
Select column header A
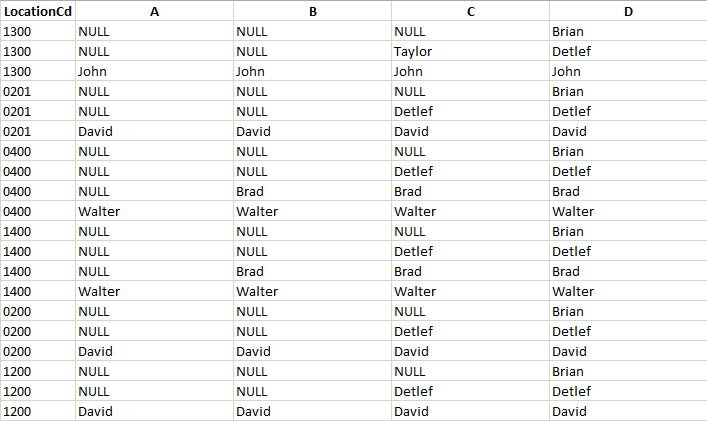point(154,11)
